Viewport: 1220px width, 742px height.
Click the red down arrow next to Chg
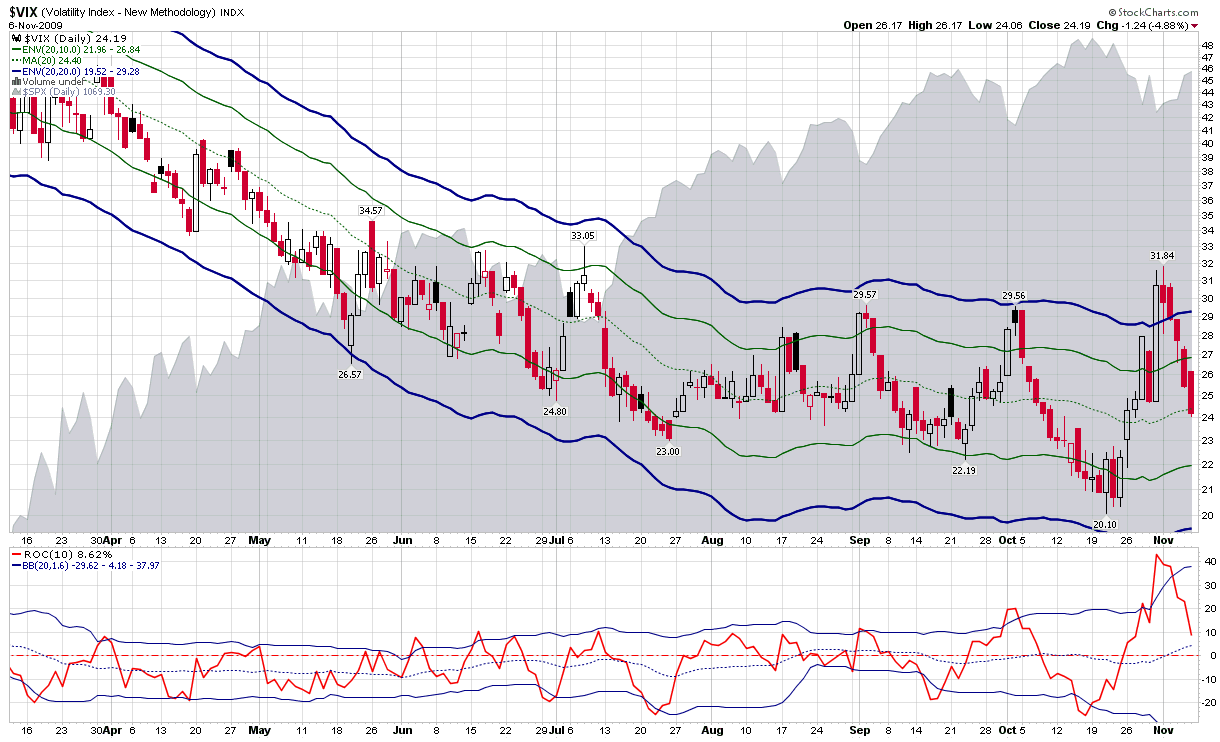click(x=1196, y=25)
